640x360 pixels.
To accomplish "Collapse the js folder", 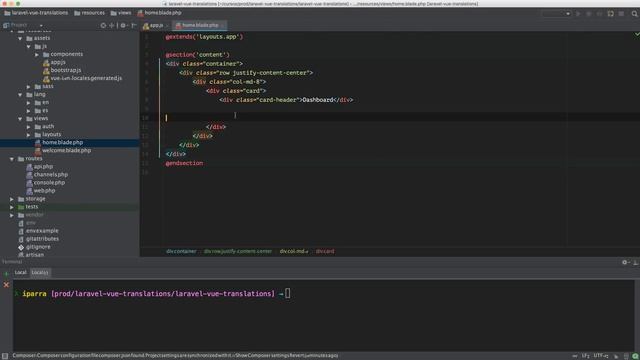I will click(29, 47).
